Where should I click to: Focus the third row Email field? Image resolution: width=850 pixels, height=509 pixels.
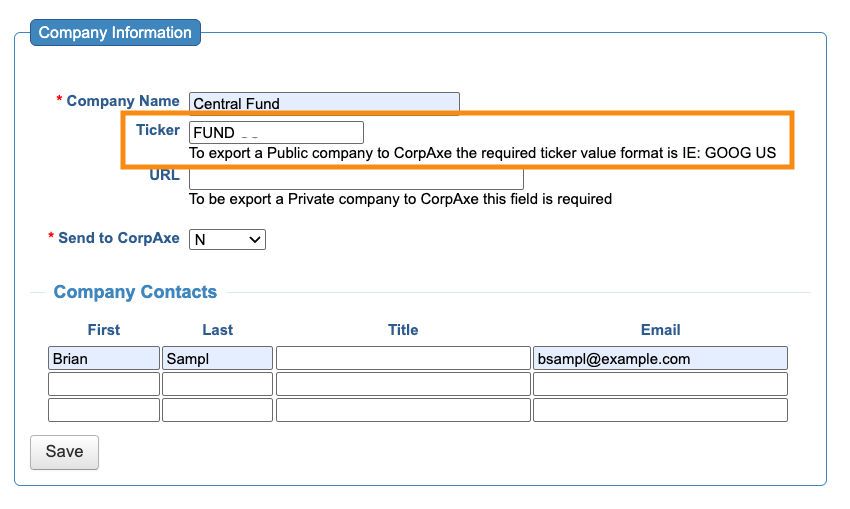660,410
